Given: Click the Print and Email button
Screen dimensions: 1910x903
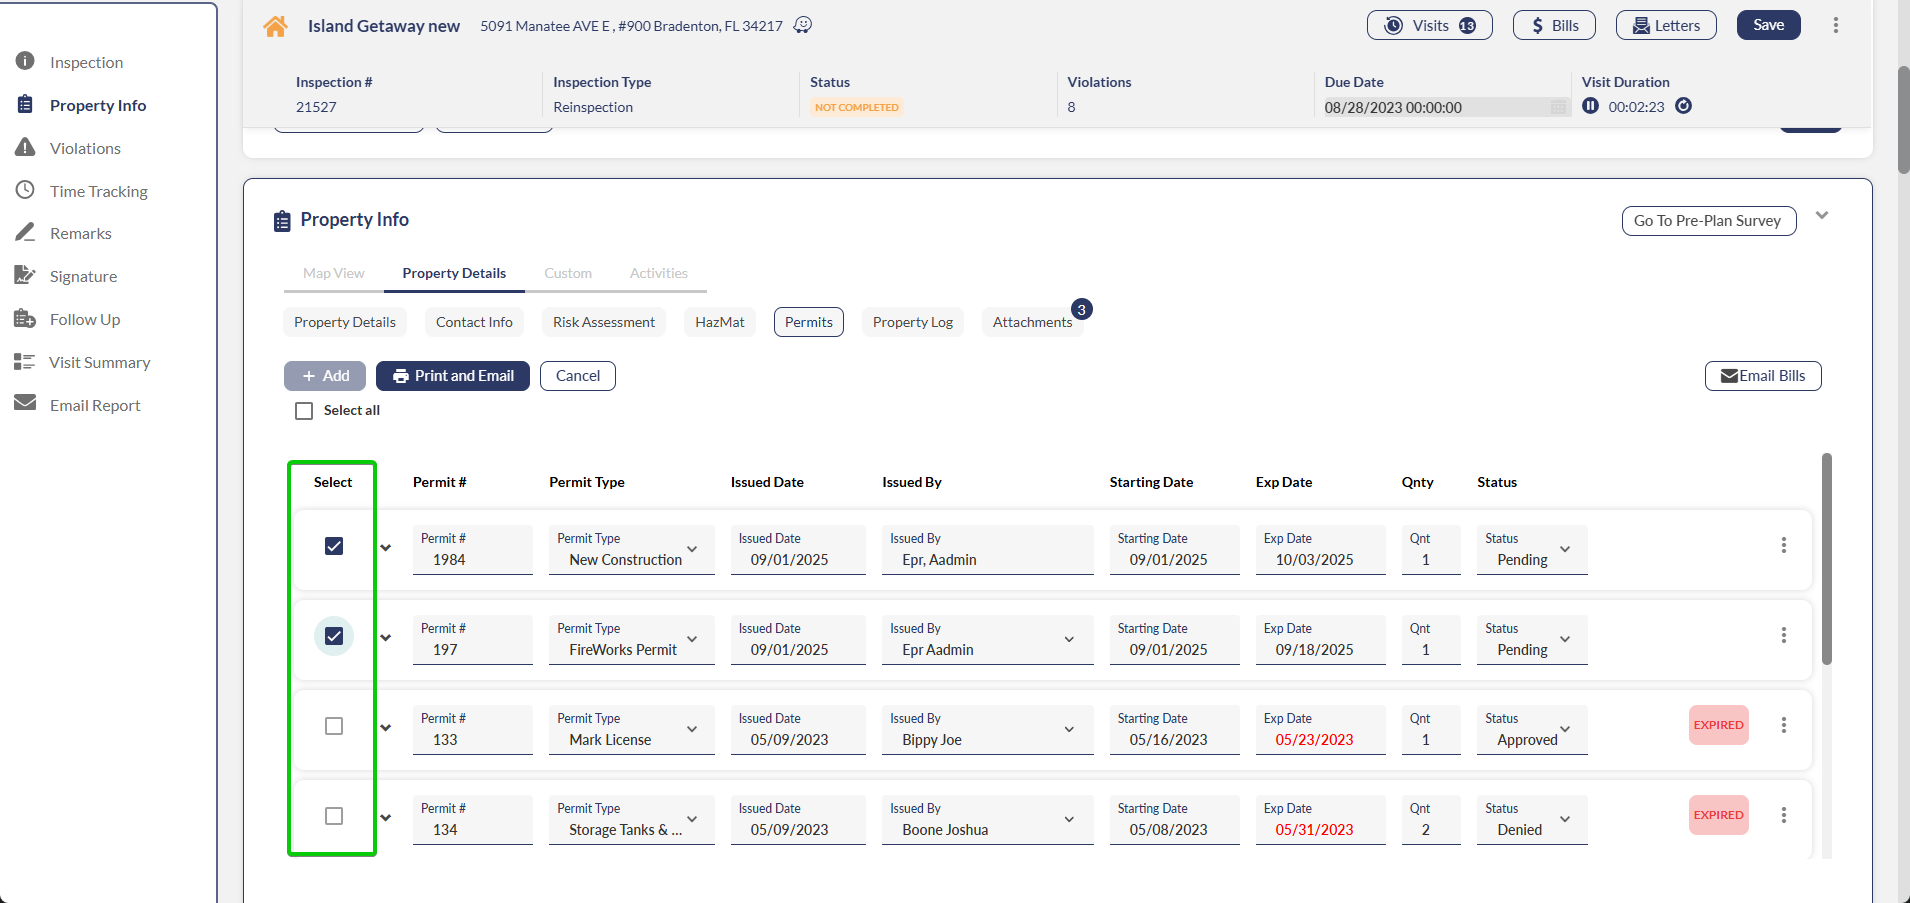Looking at the screenshot, I should coord(453,376).
